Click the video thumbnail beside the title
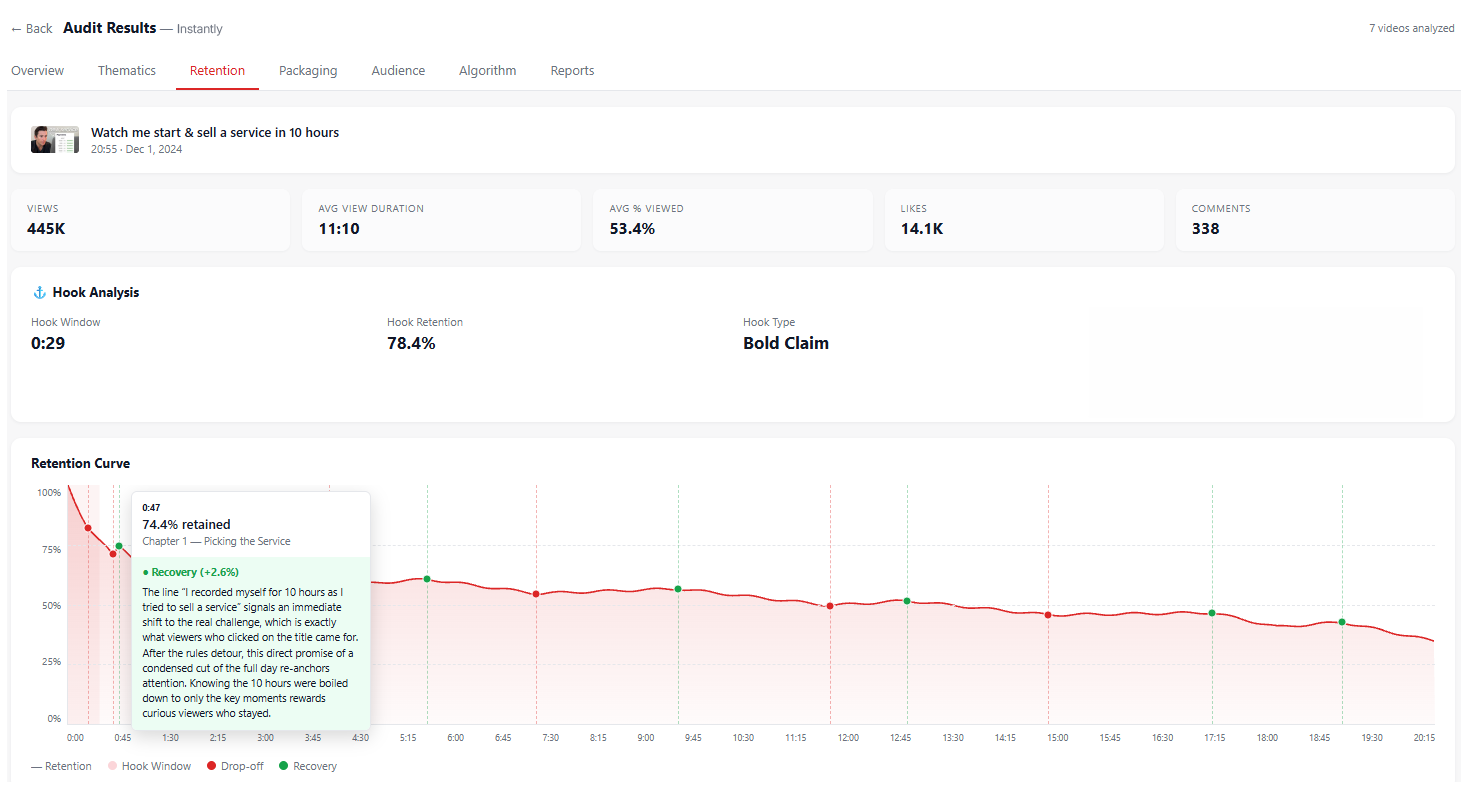The image size is (1470, 803). (55, 140)
